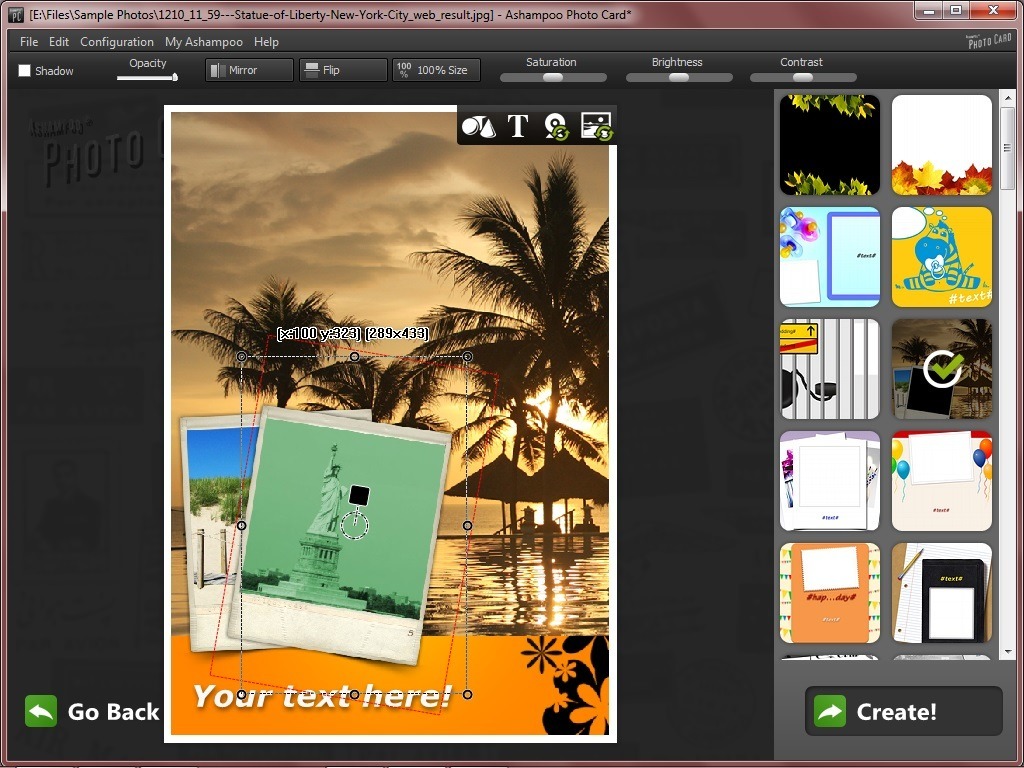
Task: Click the template list scrollbar
Action: click(1007, 150)
